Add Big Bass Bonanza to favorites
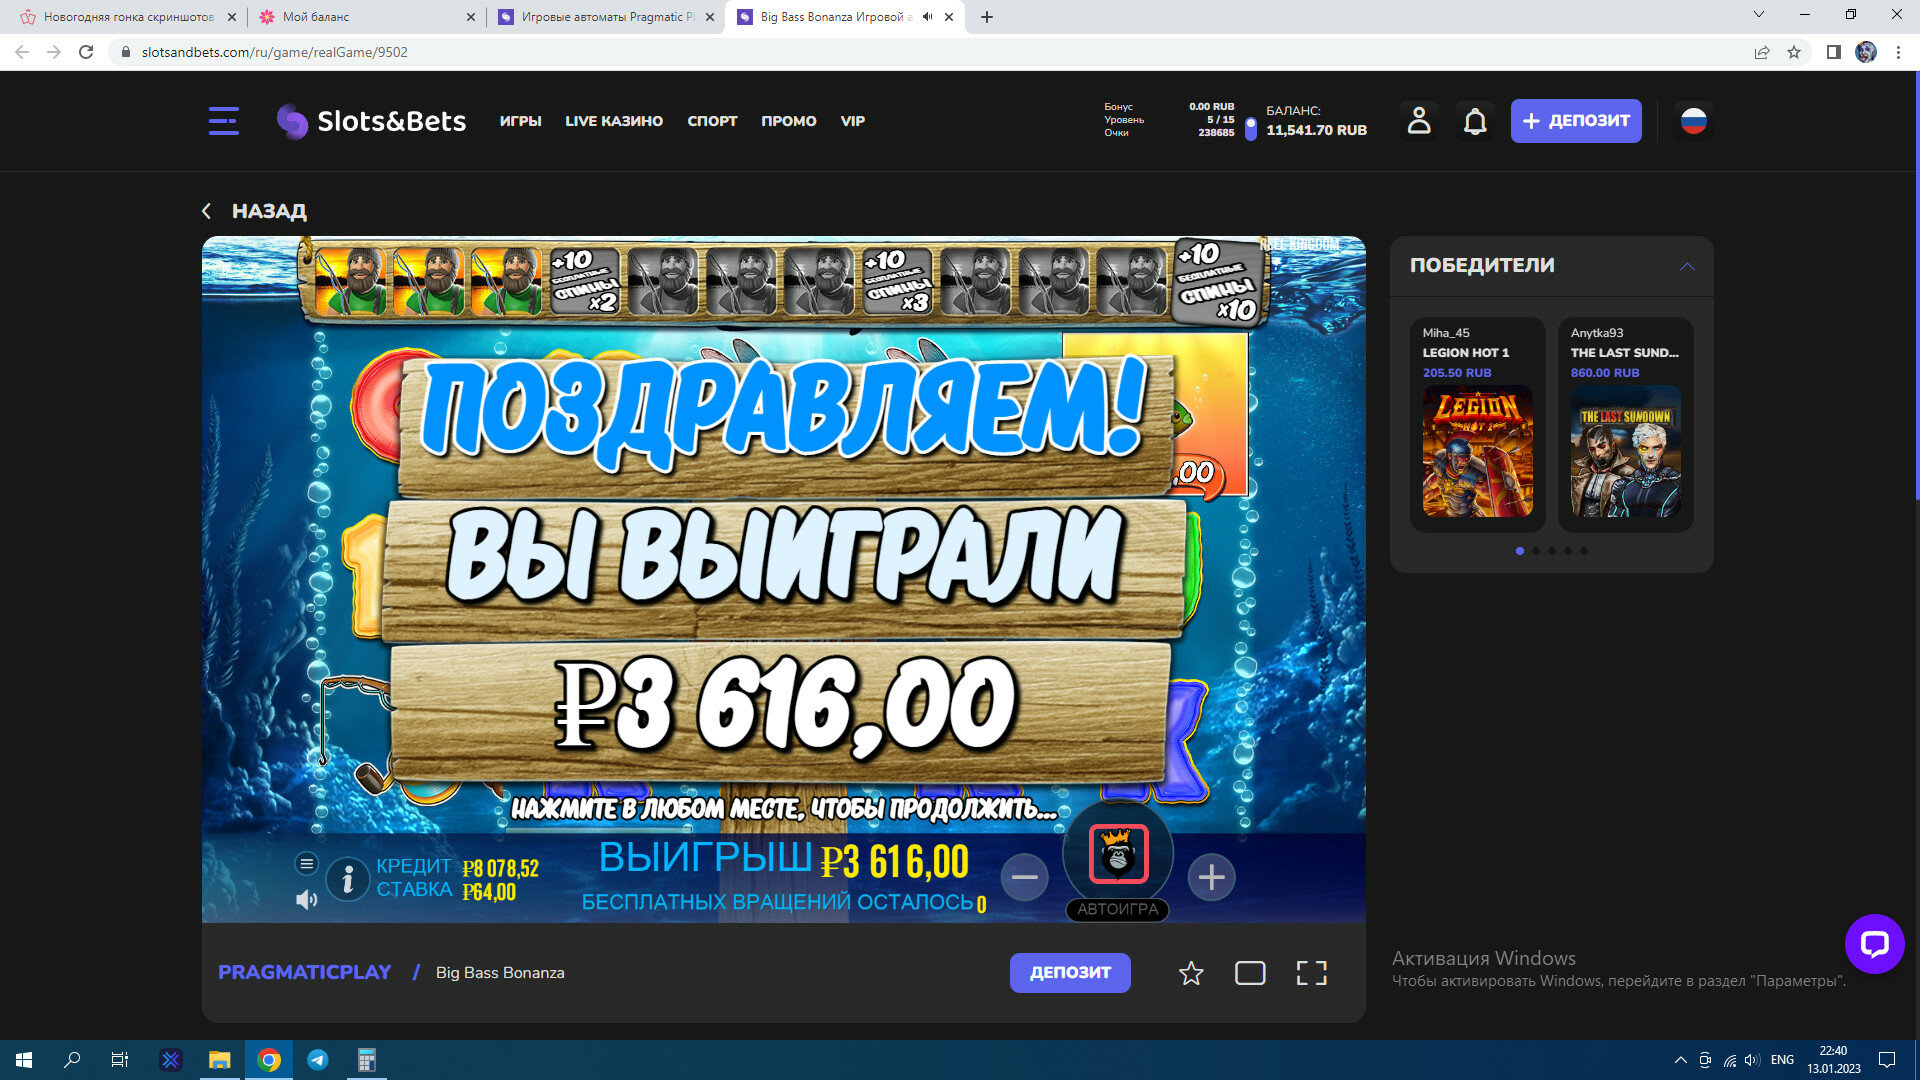 (1190, 973)
